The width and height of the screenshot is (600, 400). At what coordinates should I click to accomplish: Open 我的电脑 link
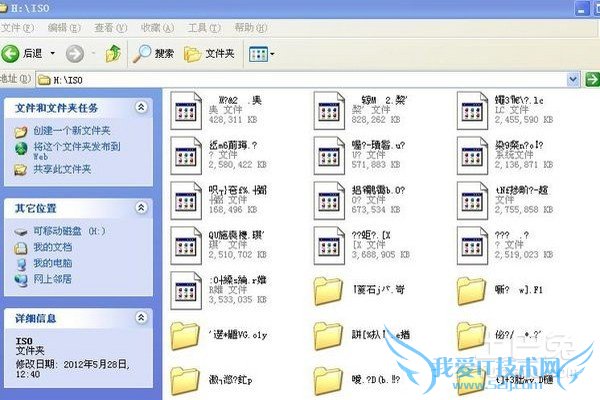coord(52,263)
